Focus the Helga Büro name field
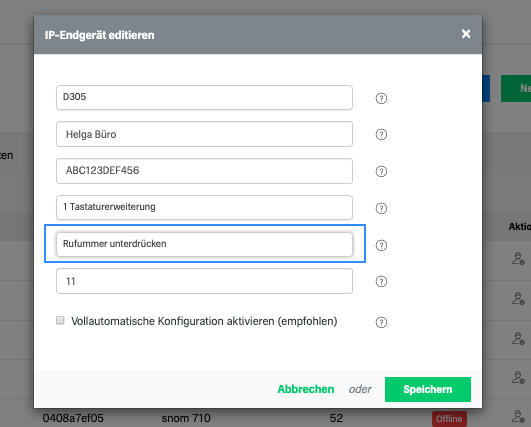 click(204, 134)
